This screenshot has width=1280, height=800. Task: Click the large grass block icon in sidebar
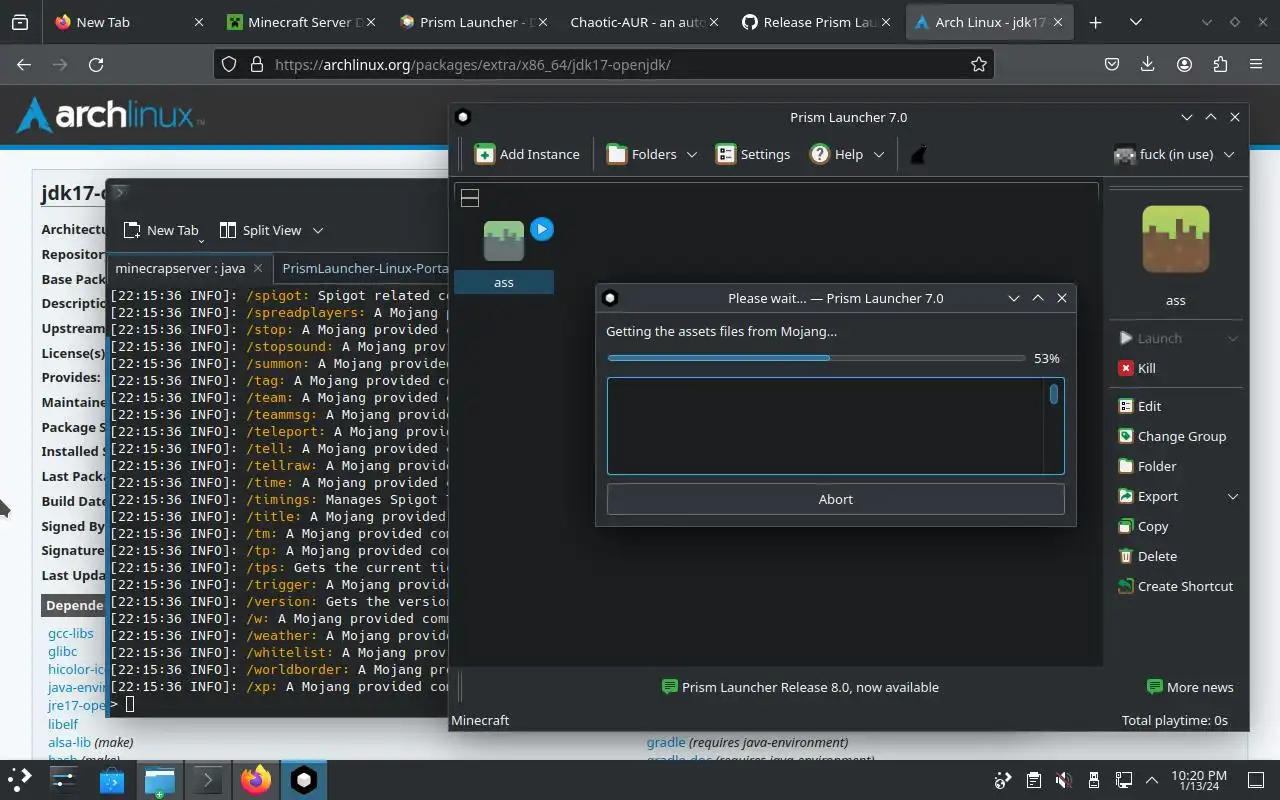point(1176,240)
